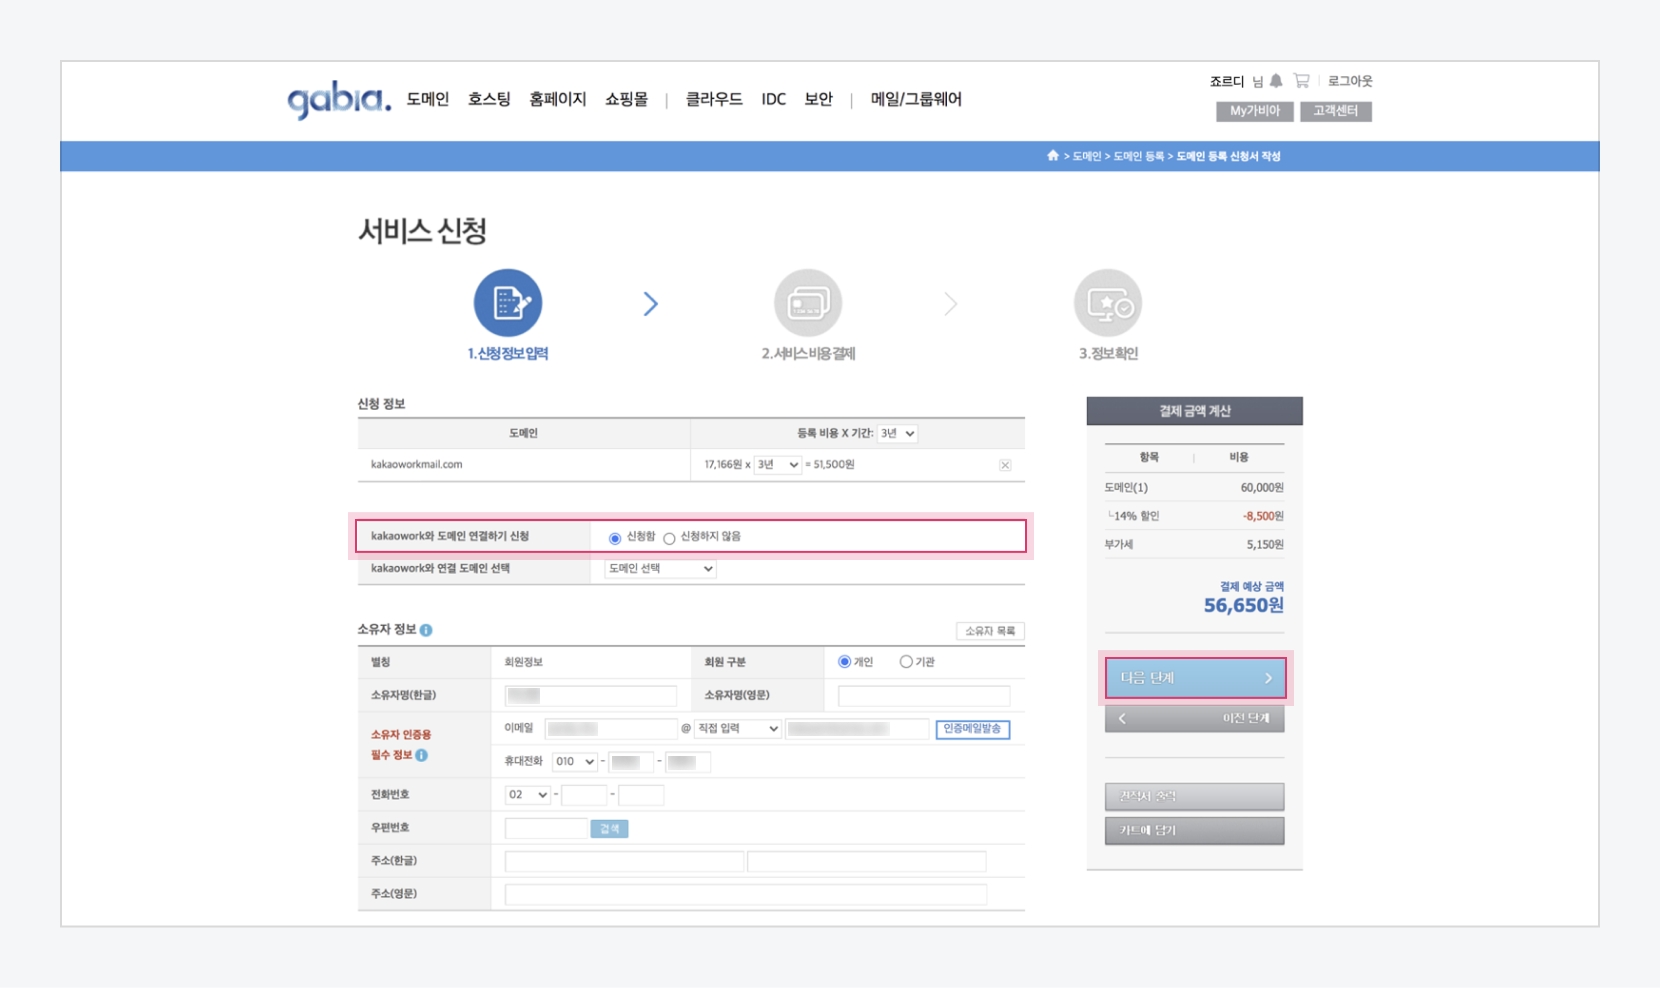Click 다음 단계 button
The height and width of the screenshot is (988, 1660).
coord(1195,678)
